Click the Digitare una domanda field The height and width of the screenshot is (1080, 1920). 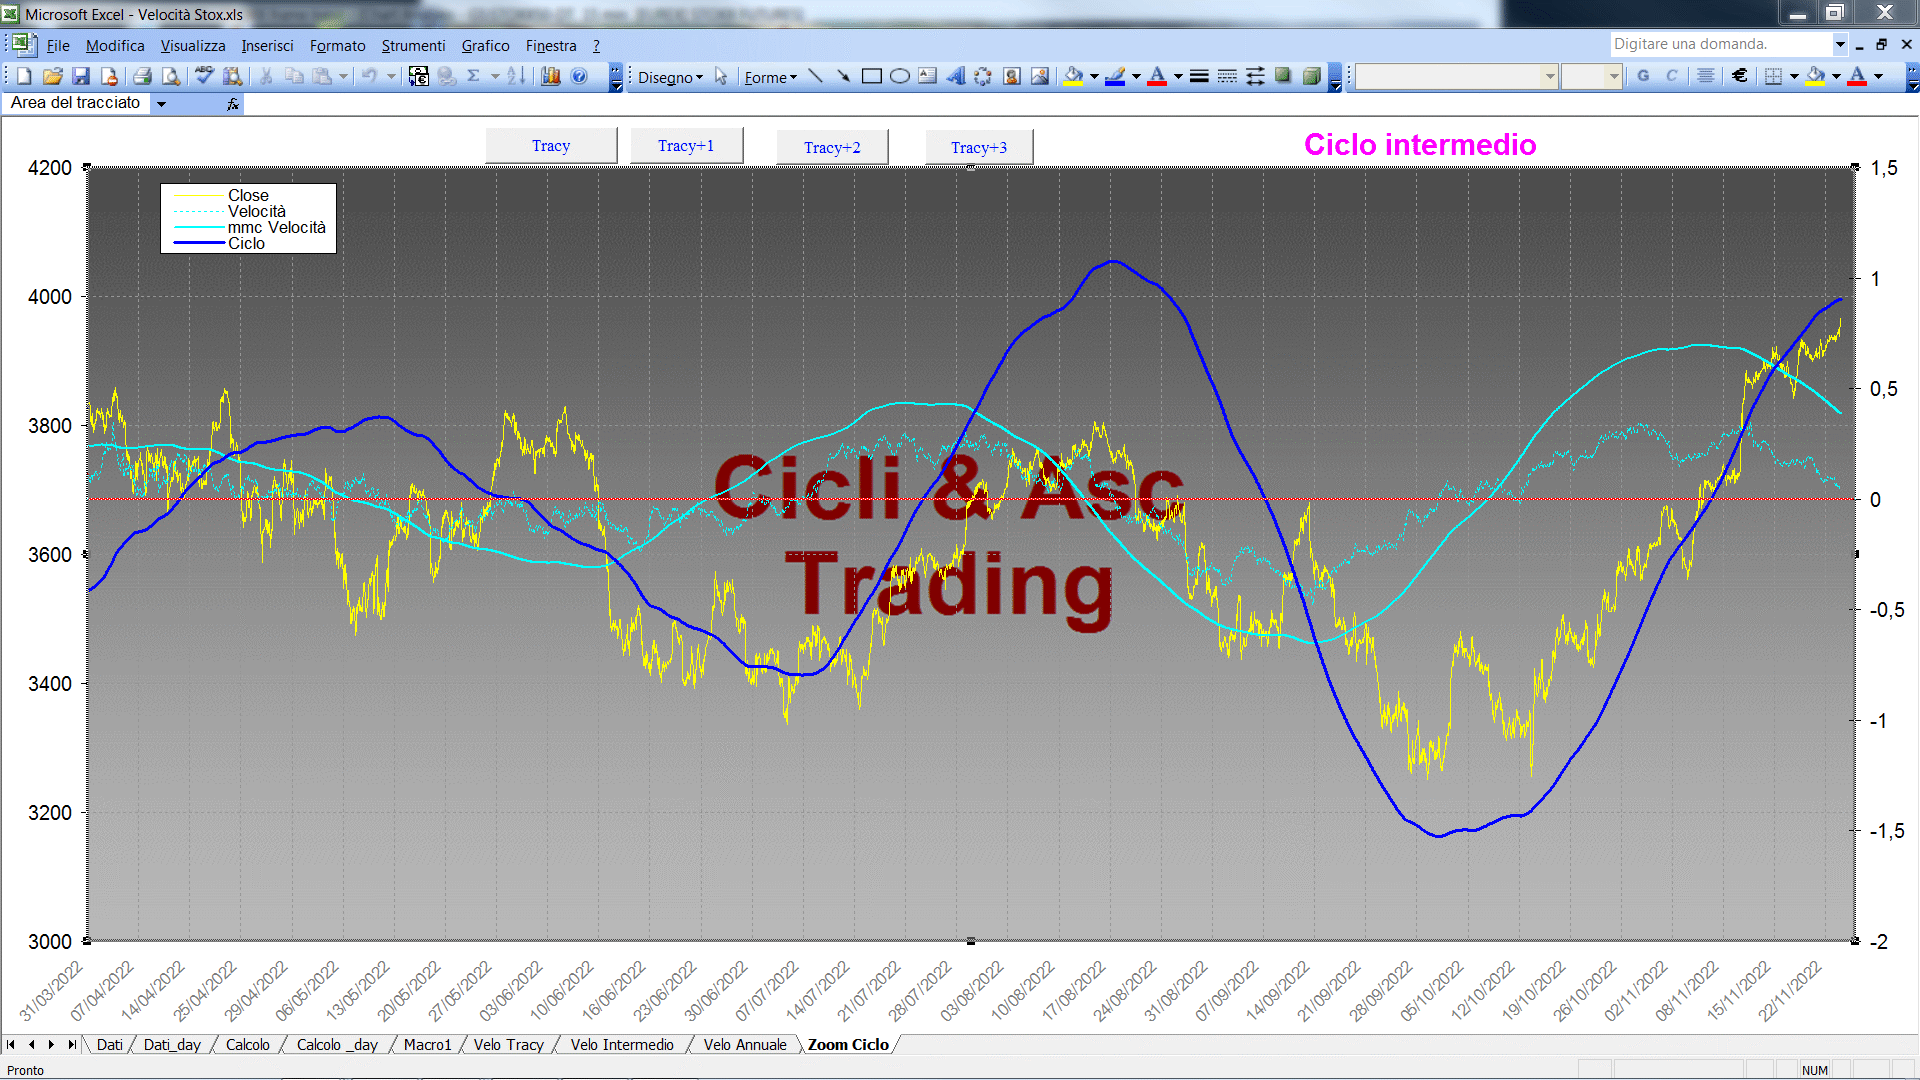pyautogui.click(x=1720, y=44)
